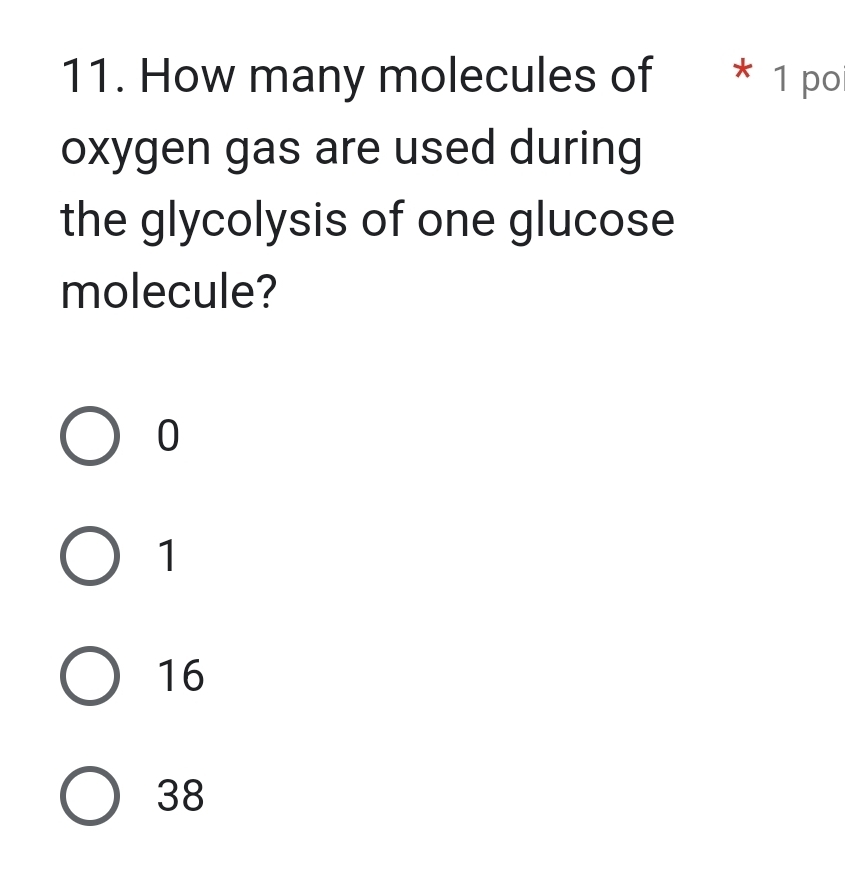Click the label text 16
Screen dimensions: 845x876
point(180,677)
